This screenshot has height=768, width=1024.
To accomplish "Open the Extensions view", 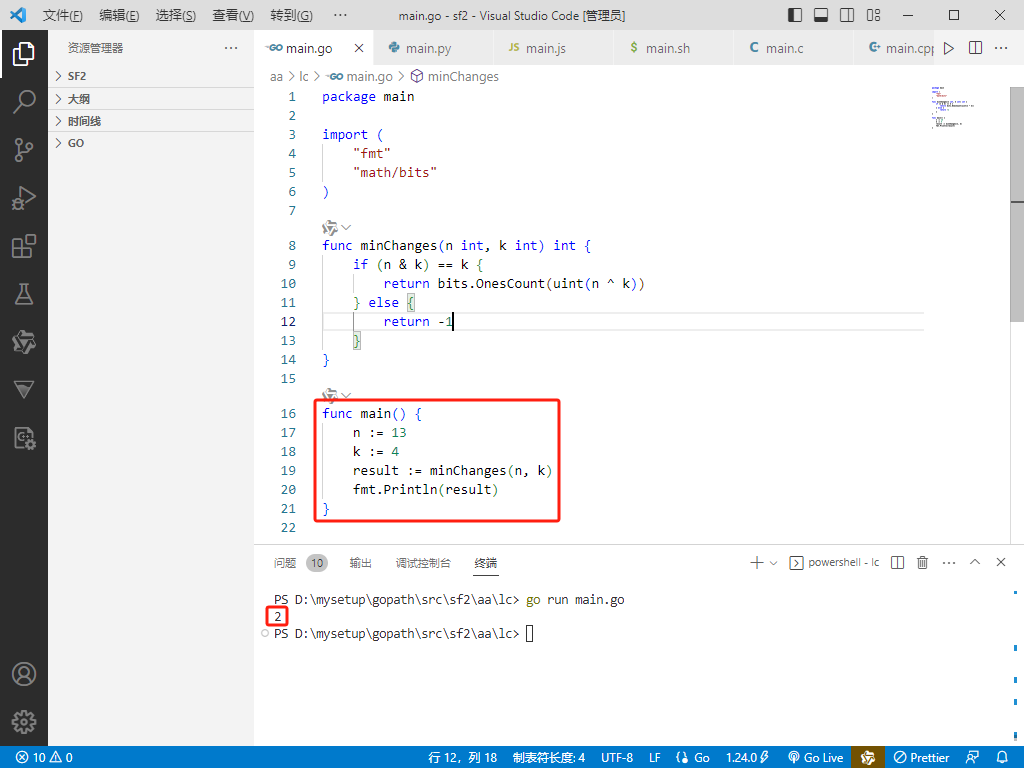I will click(24, 246).
